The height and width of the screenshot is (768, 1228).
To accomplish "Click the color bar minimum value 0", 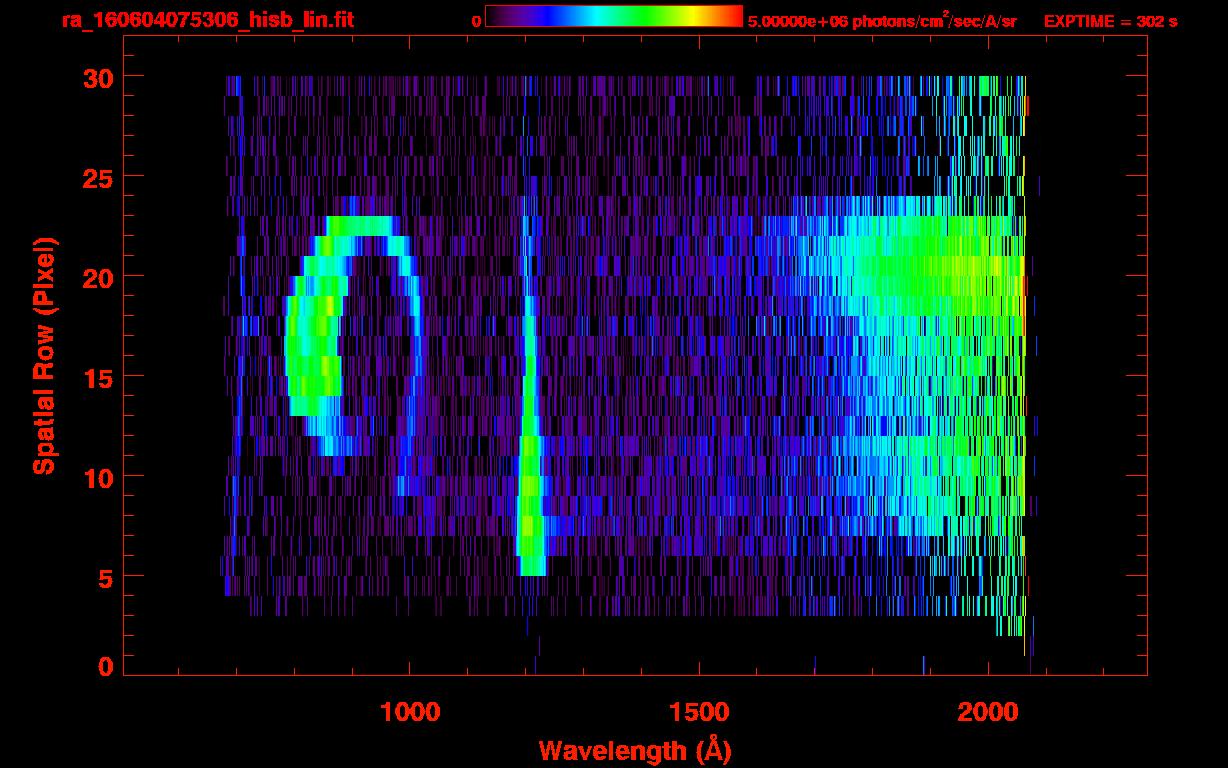I will (x=477, y=21).
